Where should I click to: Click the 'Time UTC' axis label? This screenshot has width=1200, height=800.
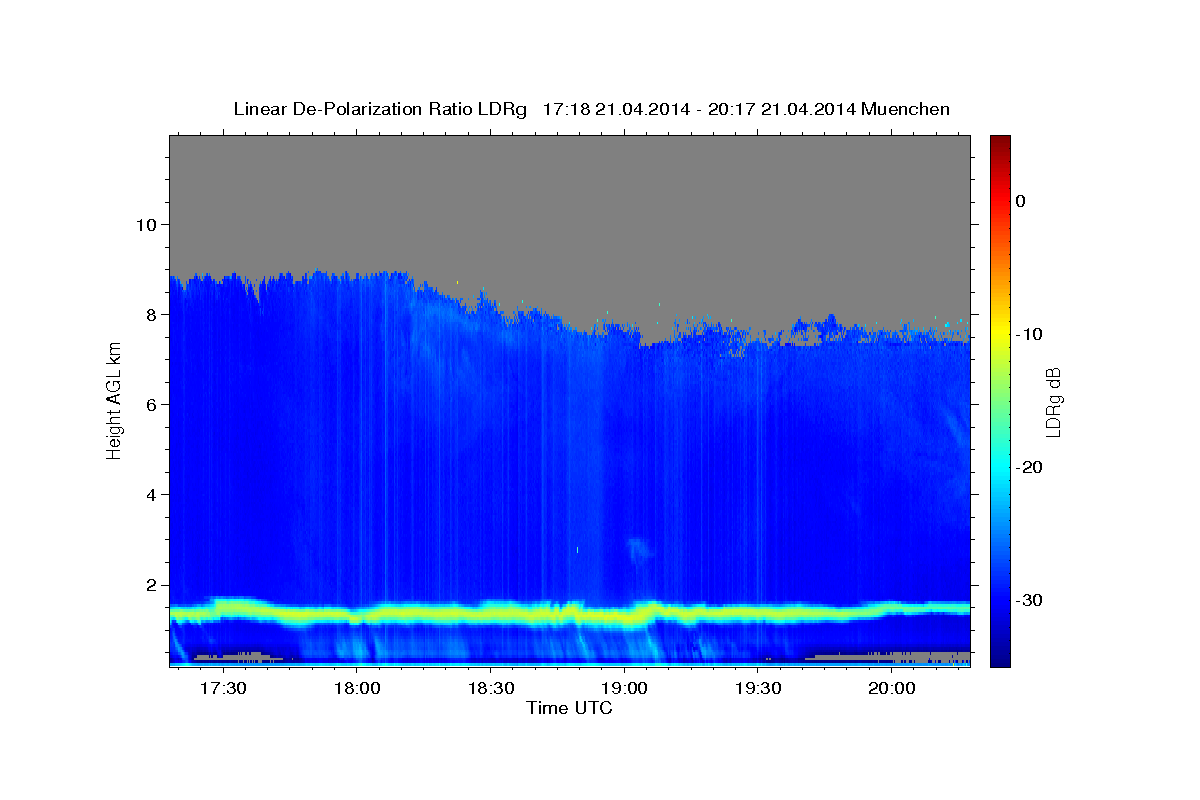(569, 708)
